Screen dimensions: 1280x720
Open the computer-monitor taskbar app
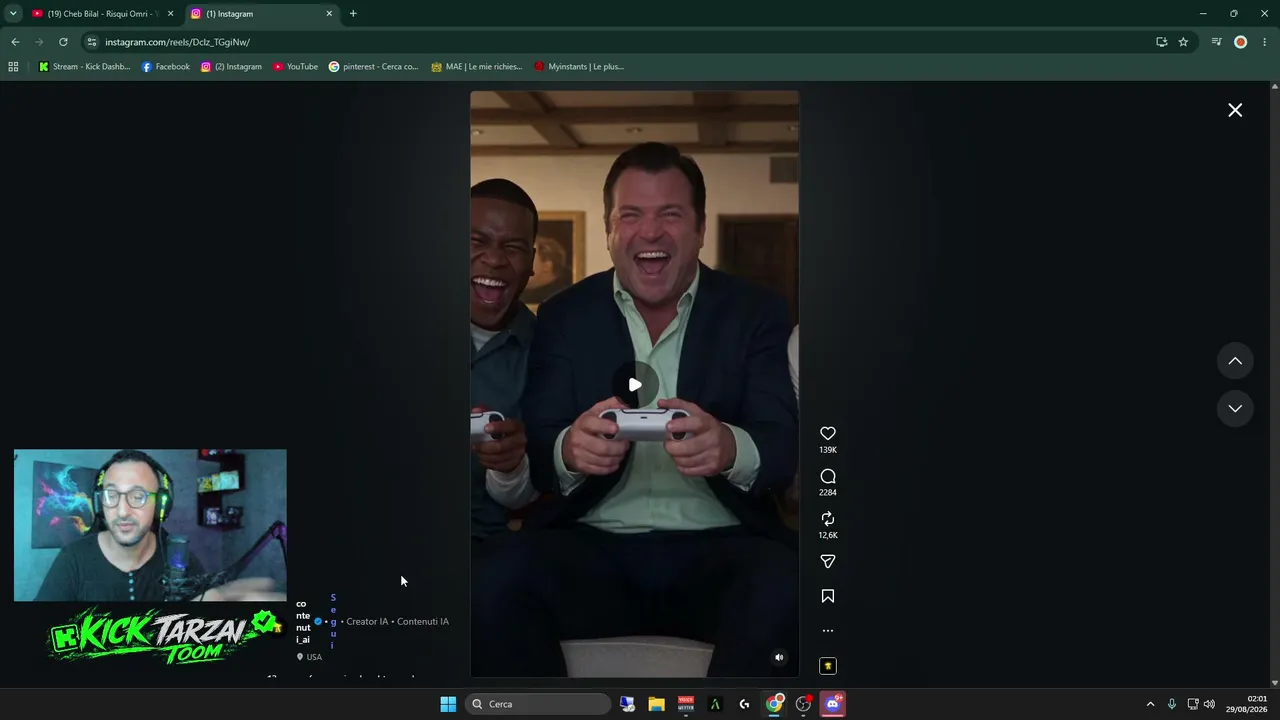(627, 704)
